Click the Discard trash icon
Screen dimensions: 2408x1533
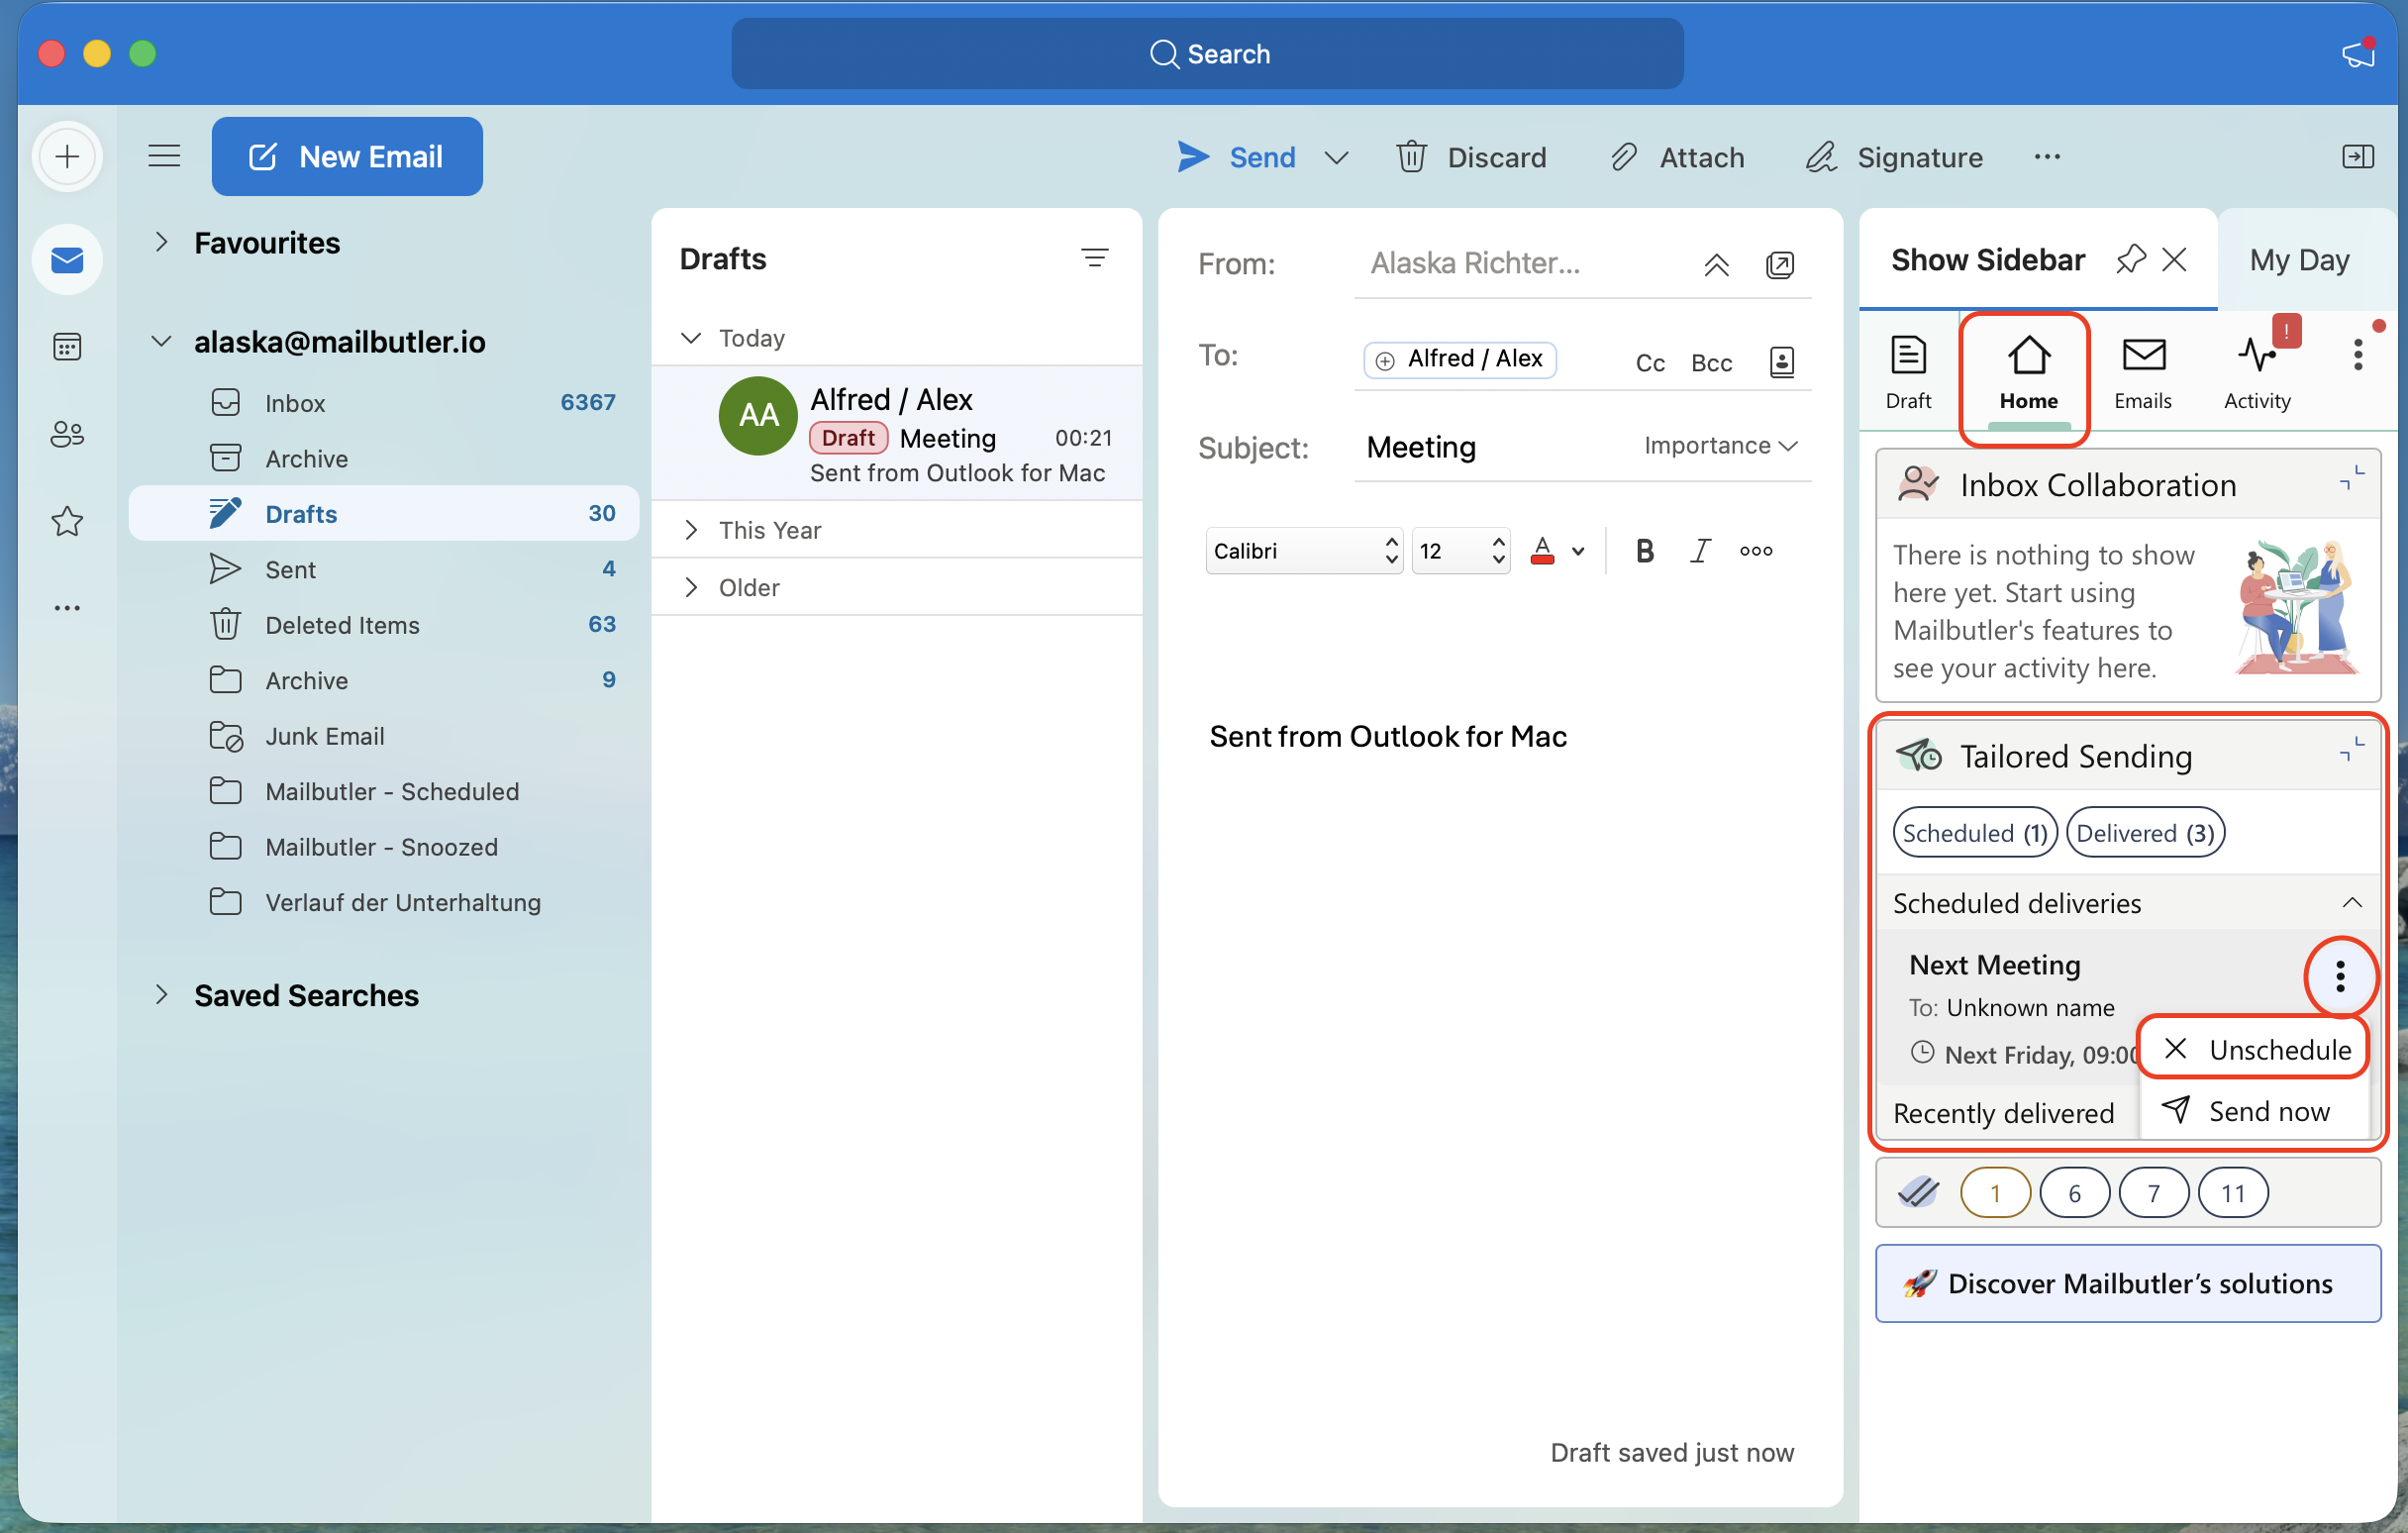pos(1411,157)
